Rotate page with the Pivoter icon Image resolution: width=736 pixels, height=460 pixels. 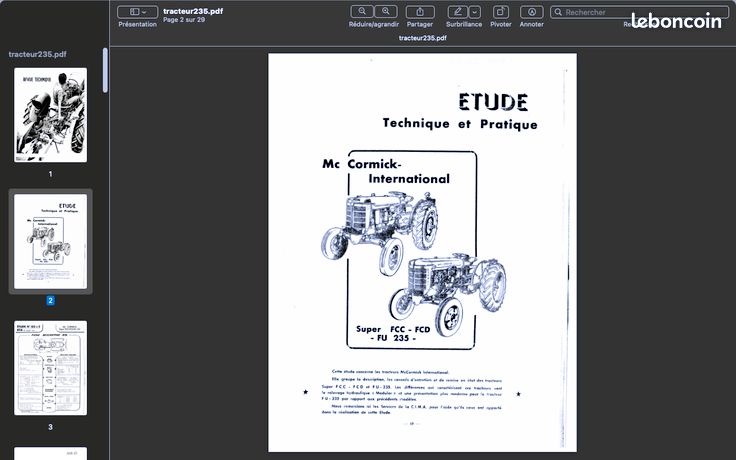[x=501, y=12]
